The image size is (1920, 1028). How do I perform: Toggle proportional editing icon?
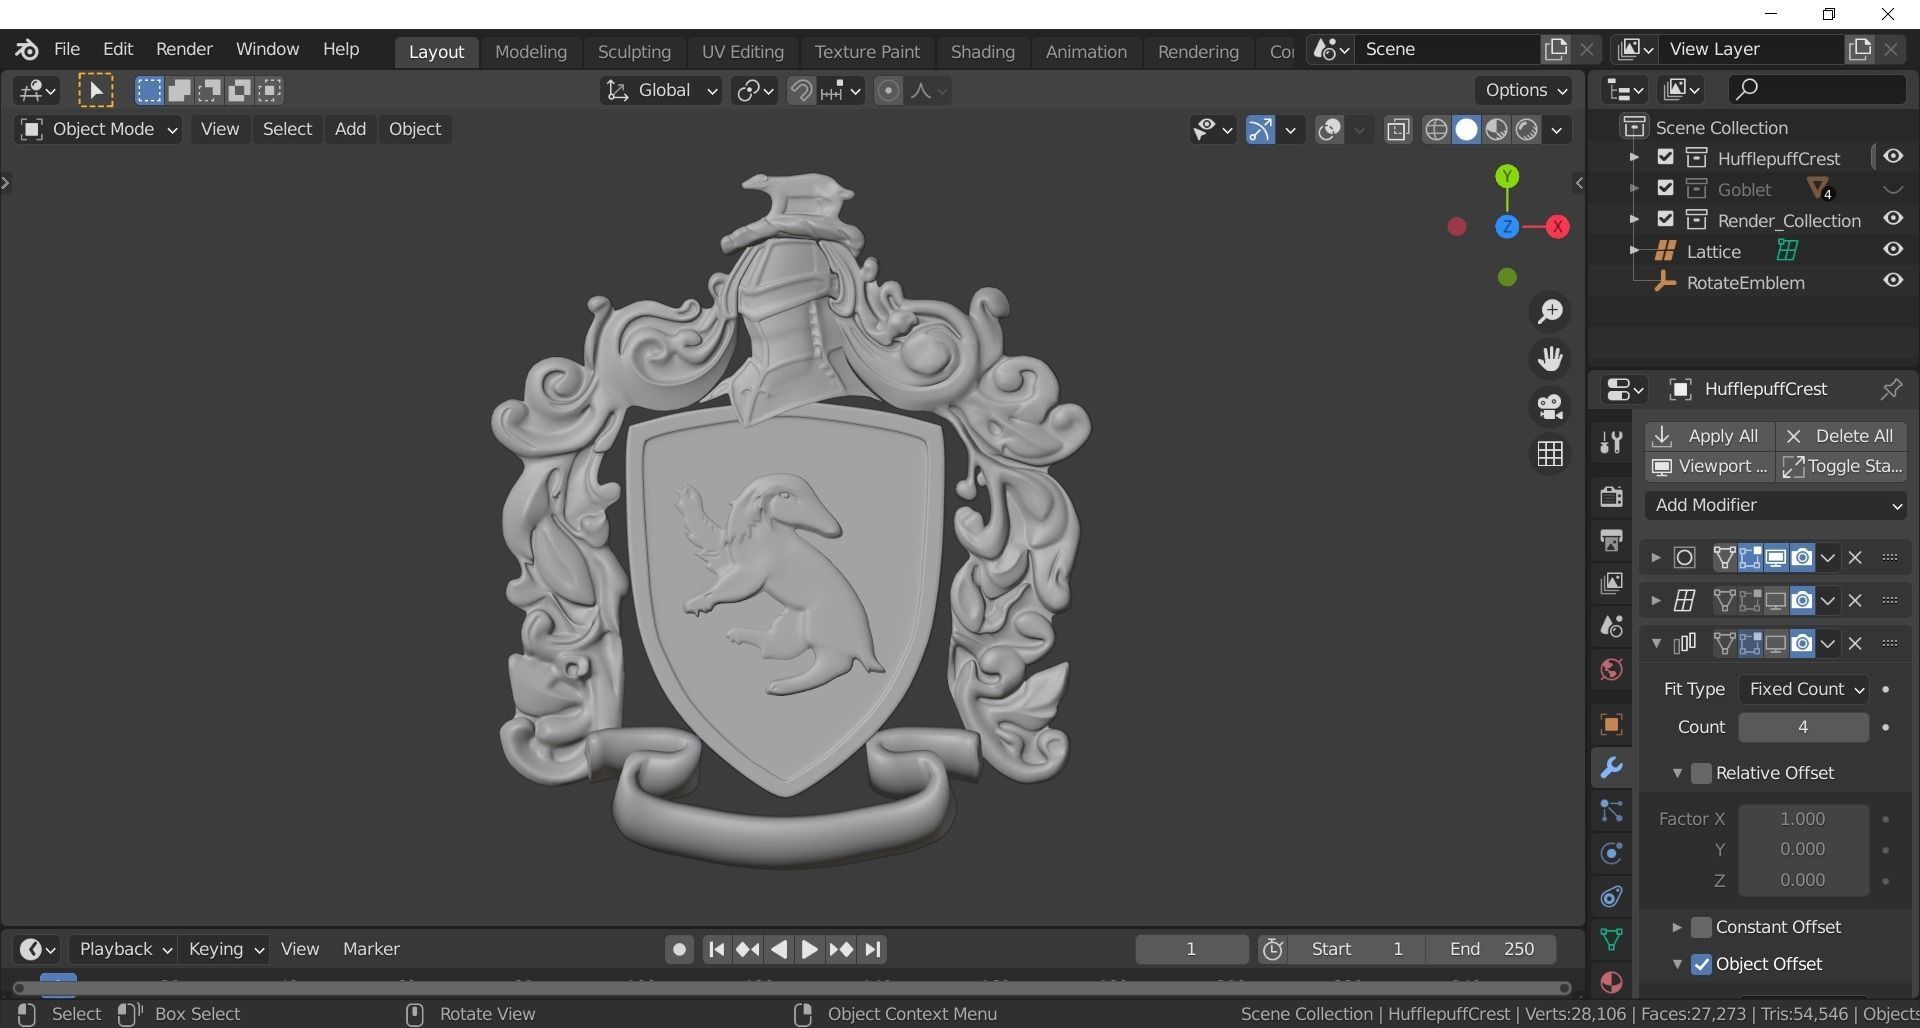[888, 91]
